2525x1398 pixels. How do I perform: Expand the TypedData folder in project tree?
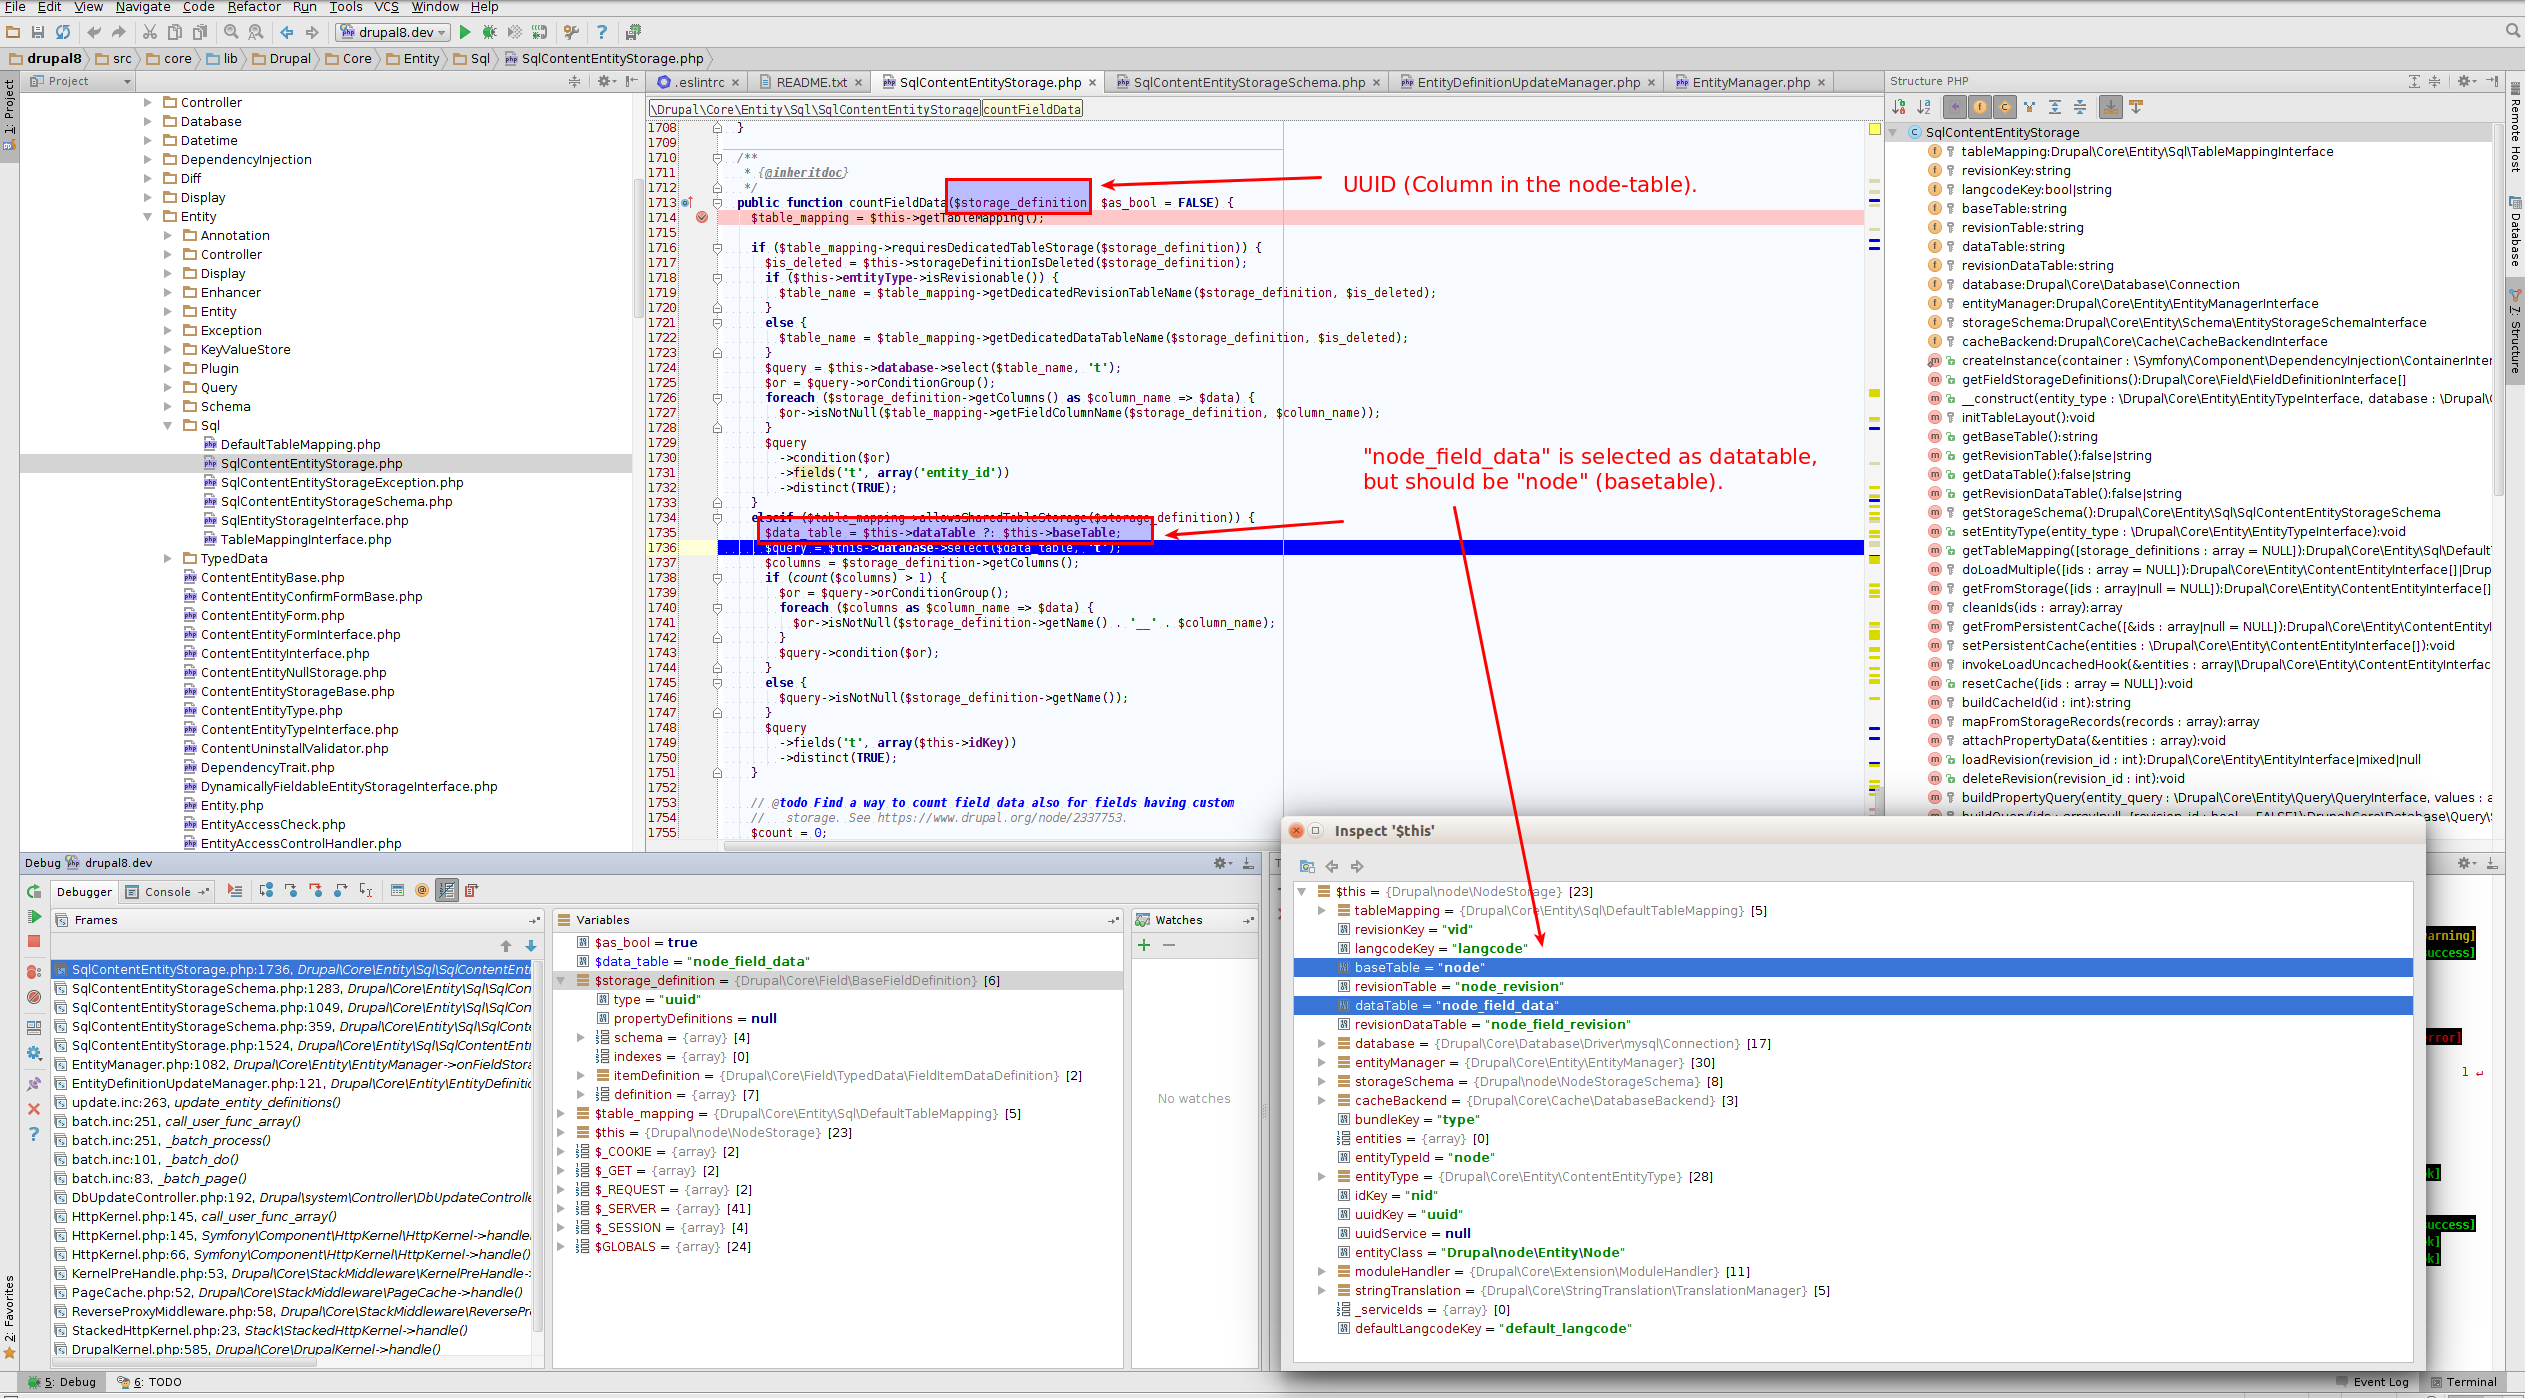tap(168, 559)
